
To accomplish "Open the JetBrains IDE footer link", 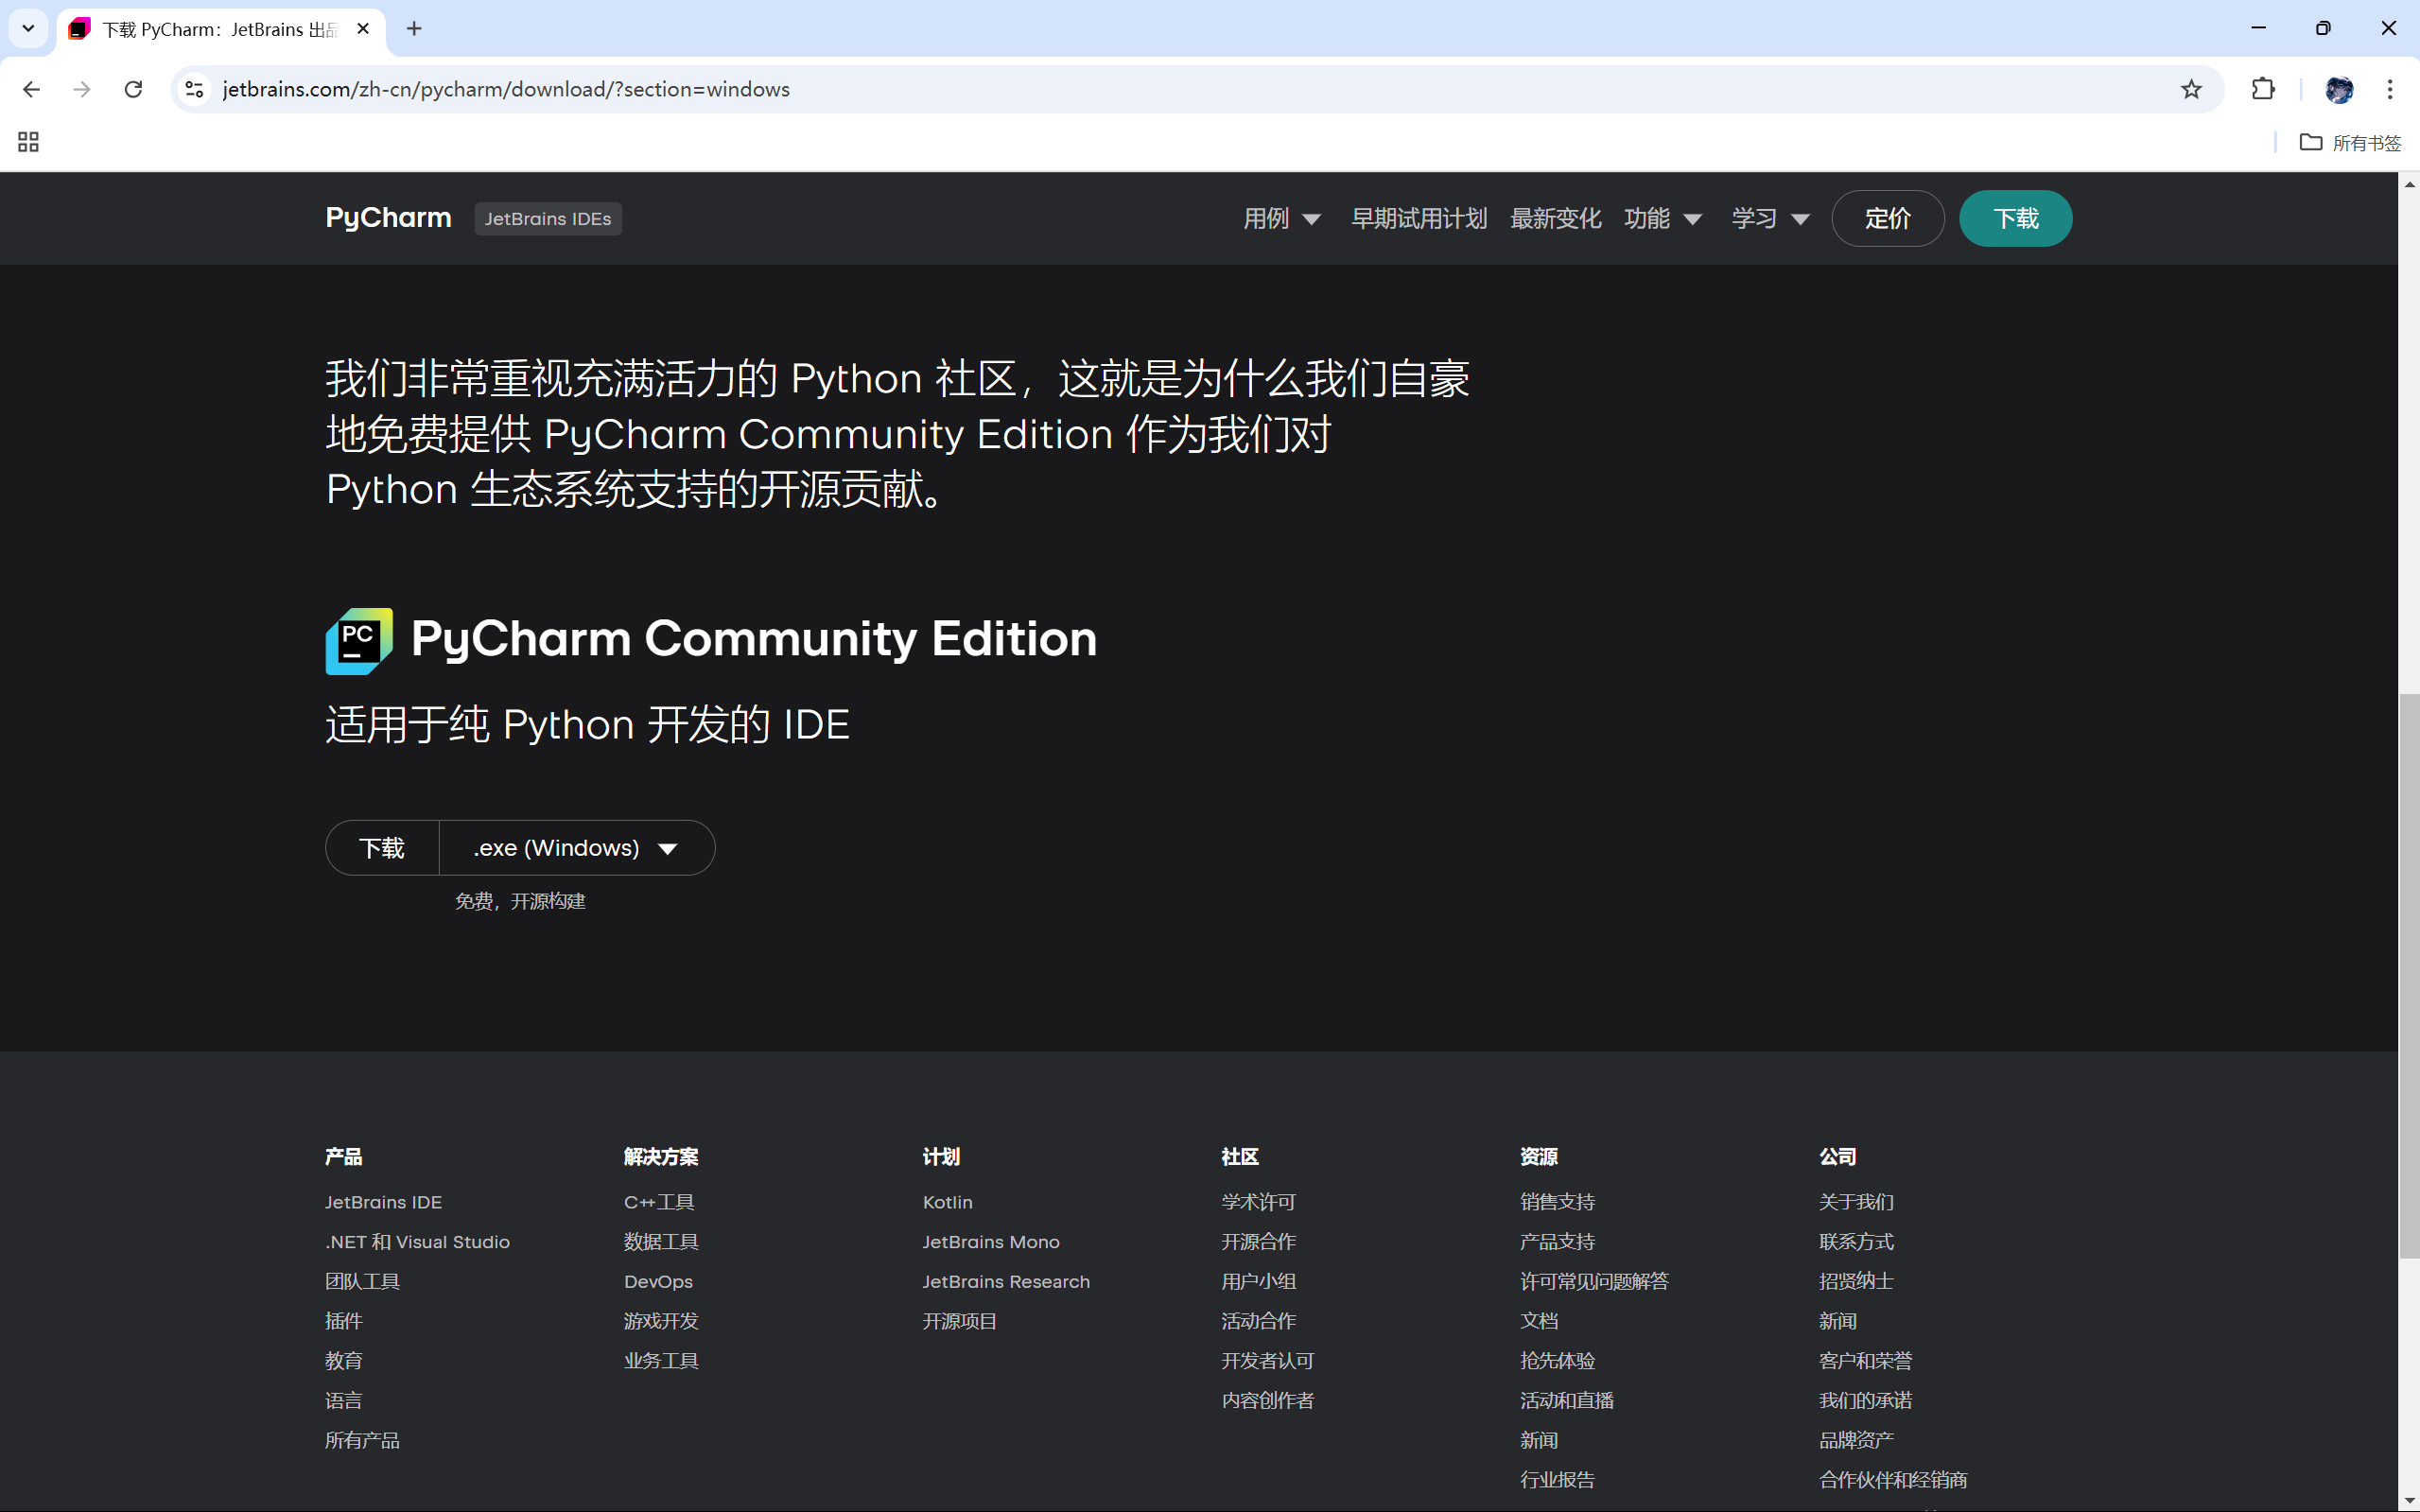I will coord(383,1202).
